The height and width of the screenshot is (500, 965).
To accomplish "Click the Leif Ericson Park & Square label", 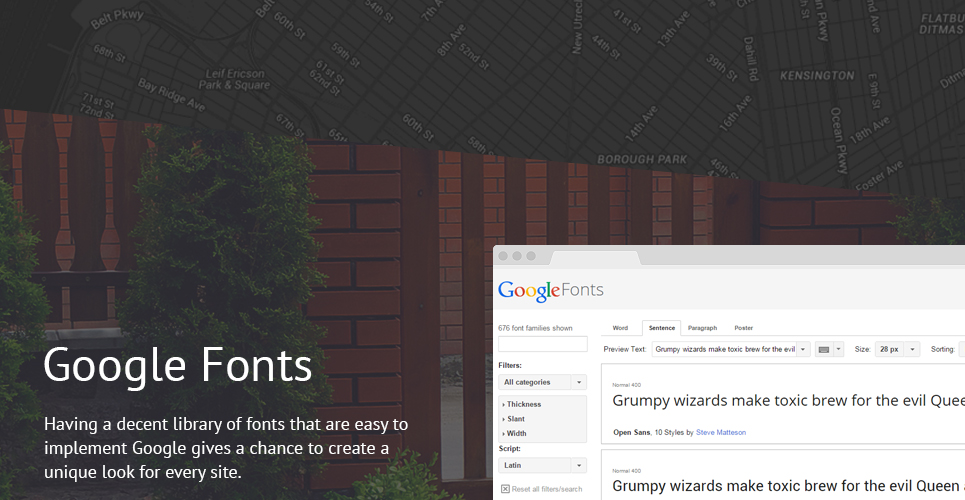I will [x=234, y=79].
